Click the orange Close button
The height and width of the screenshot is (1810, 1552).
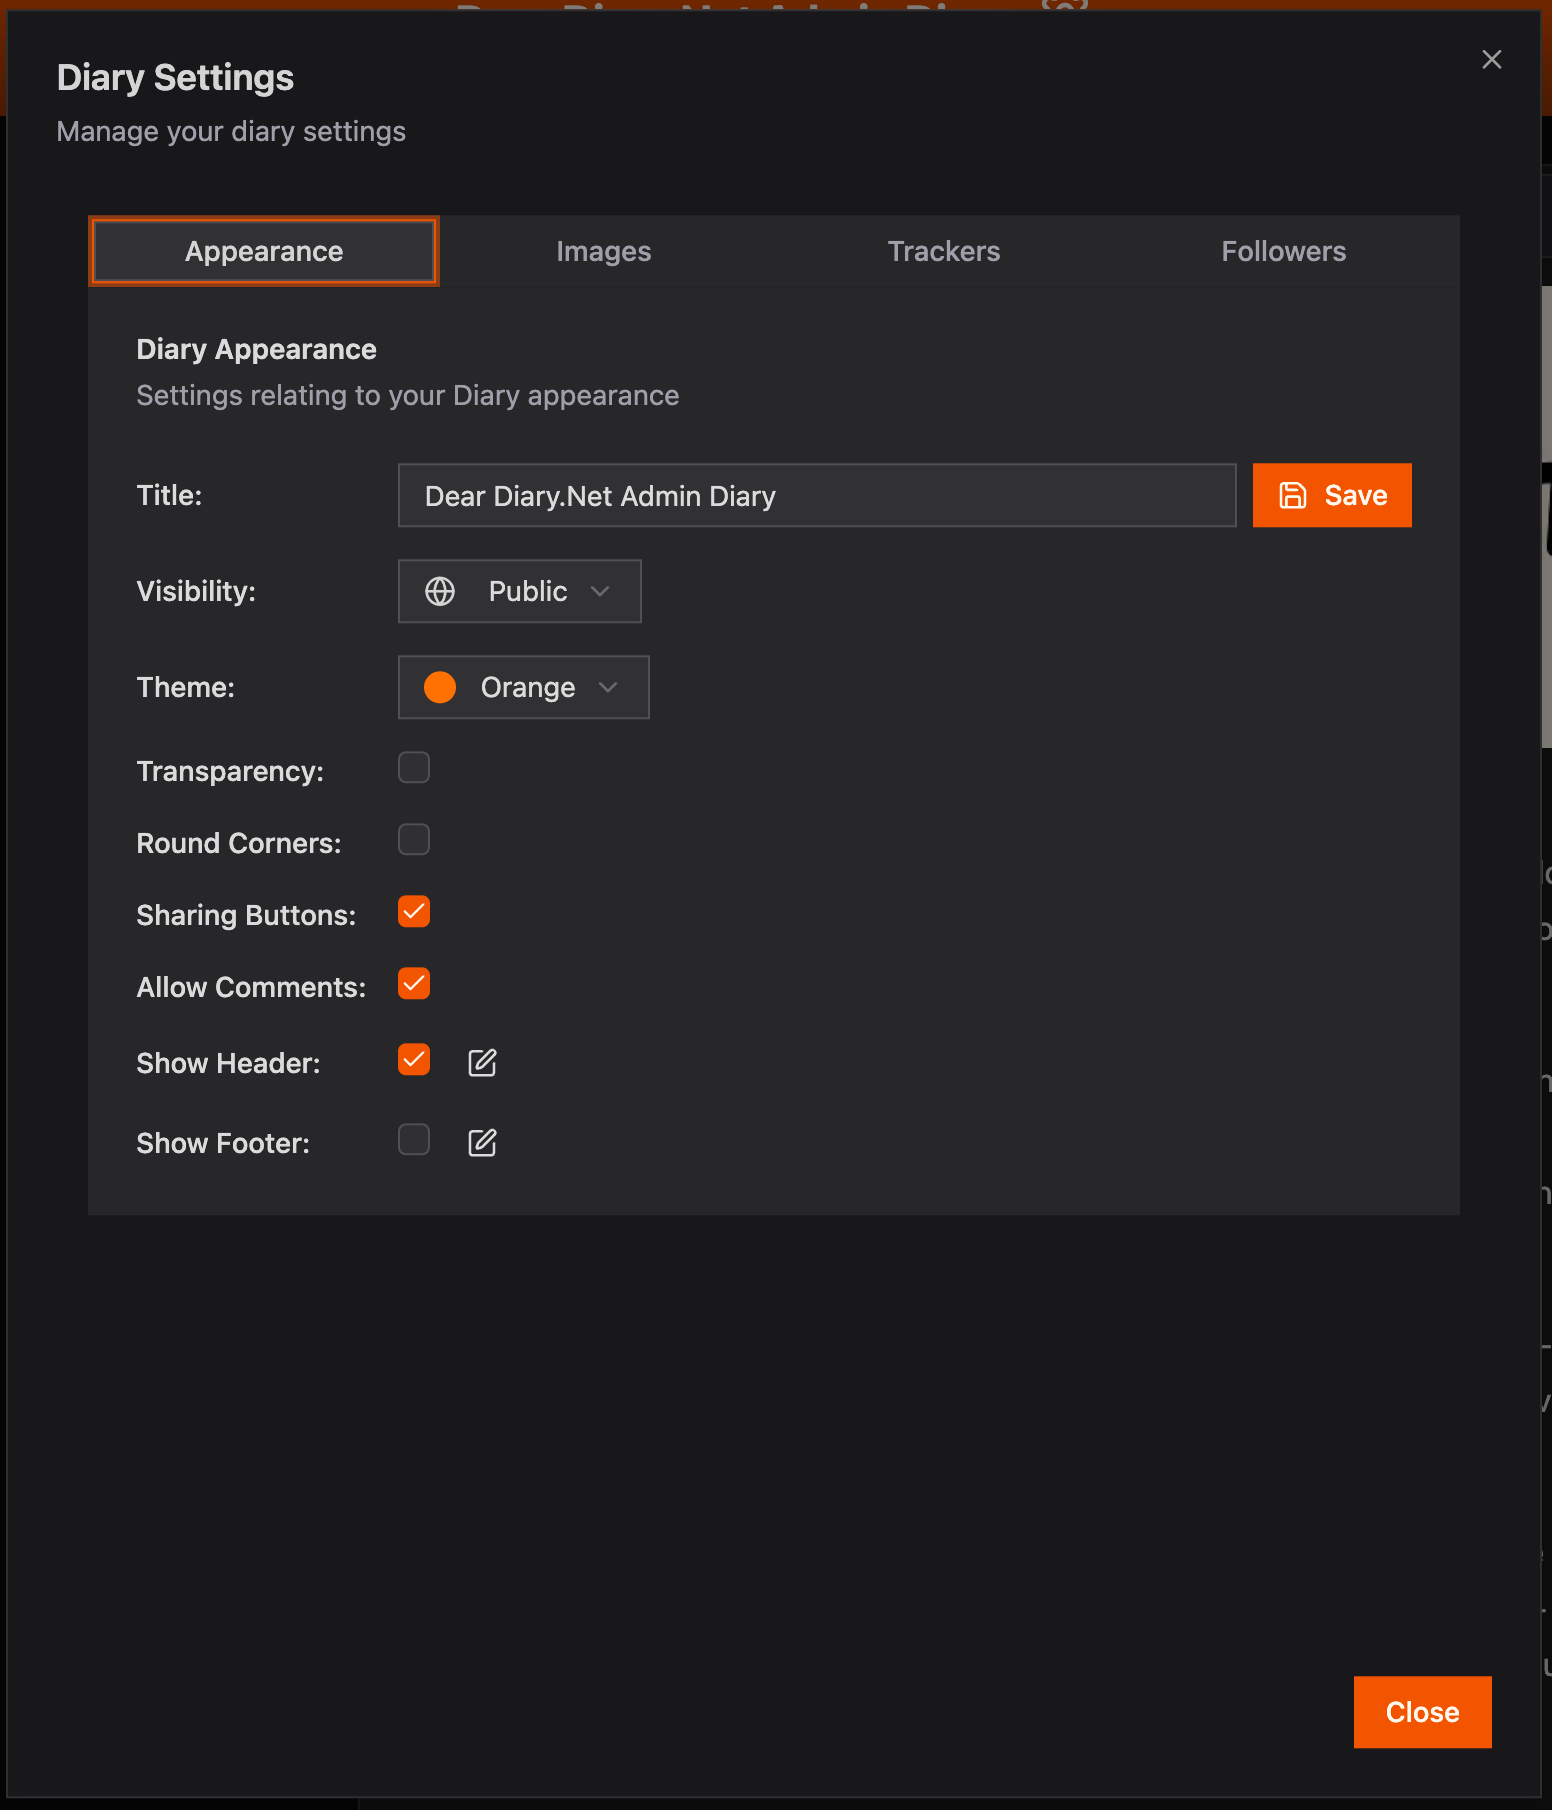coord(1423,1712)
